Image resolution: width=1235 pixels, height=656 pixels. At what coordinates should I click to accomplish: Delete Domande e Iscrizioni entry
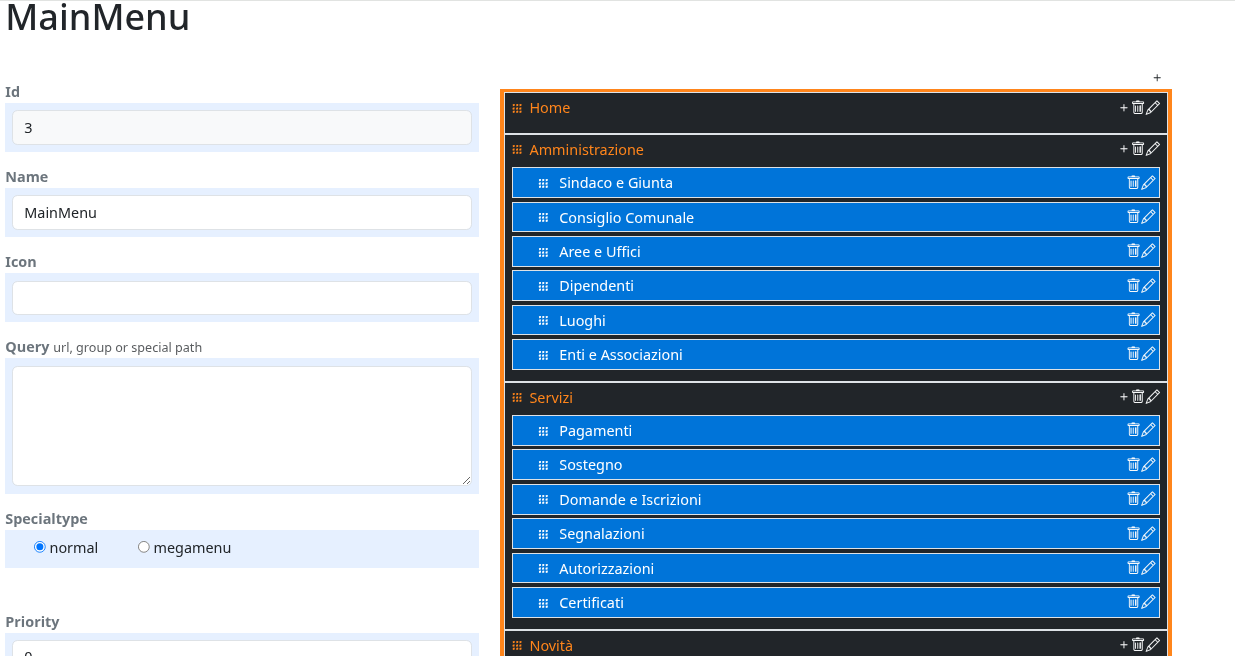point(1134,498)
